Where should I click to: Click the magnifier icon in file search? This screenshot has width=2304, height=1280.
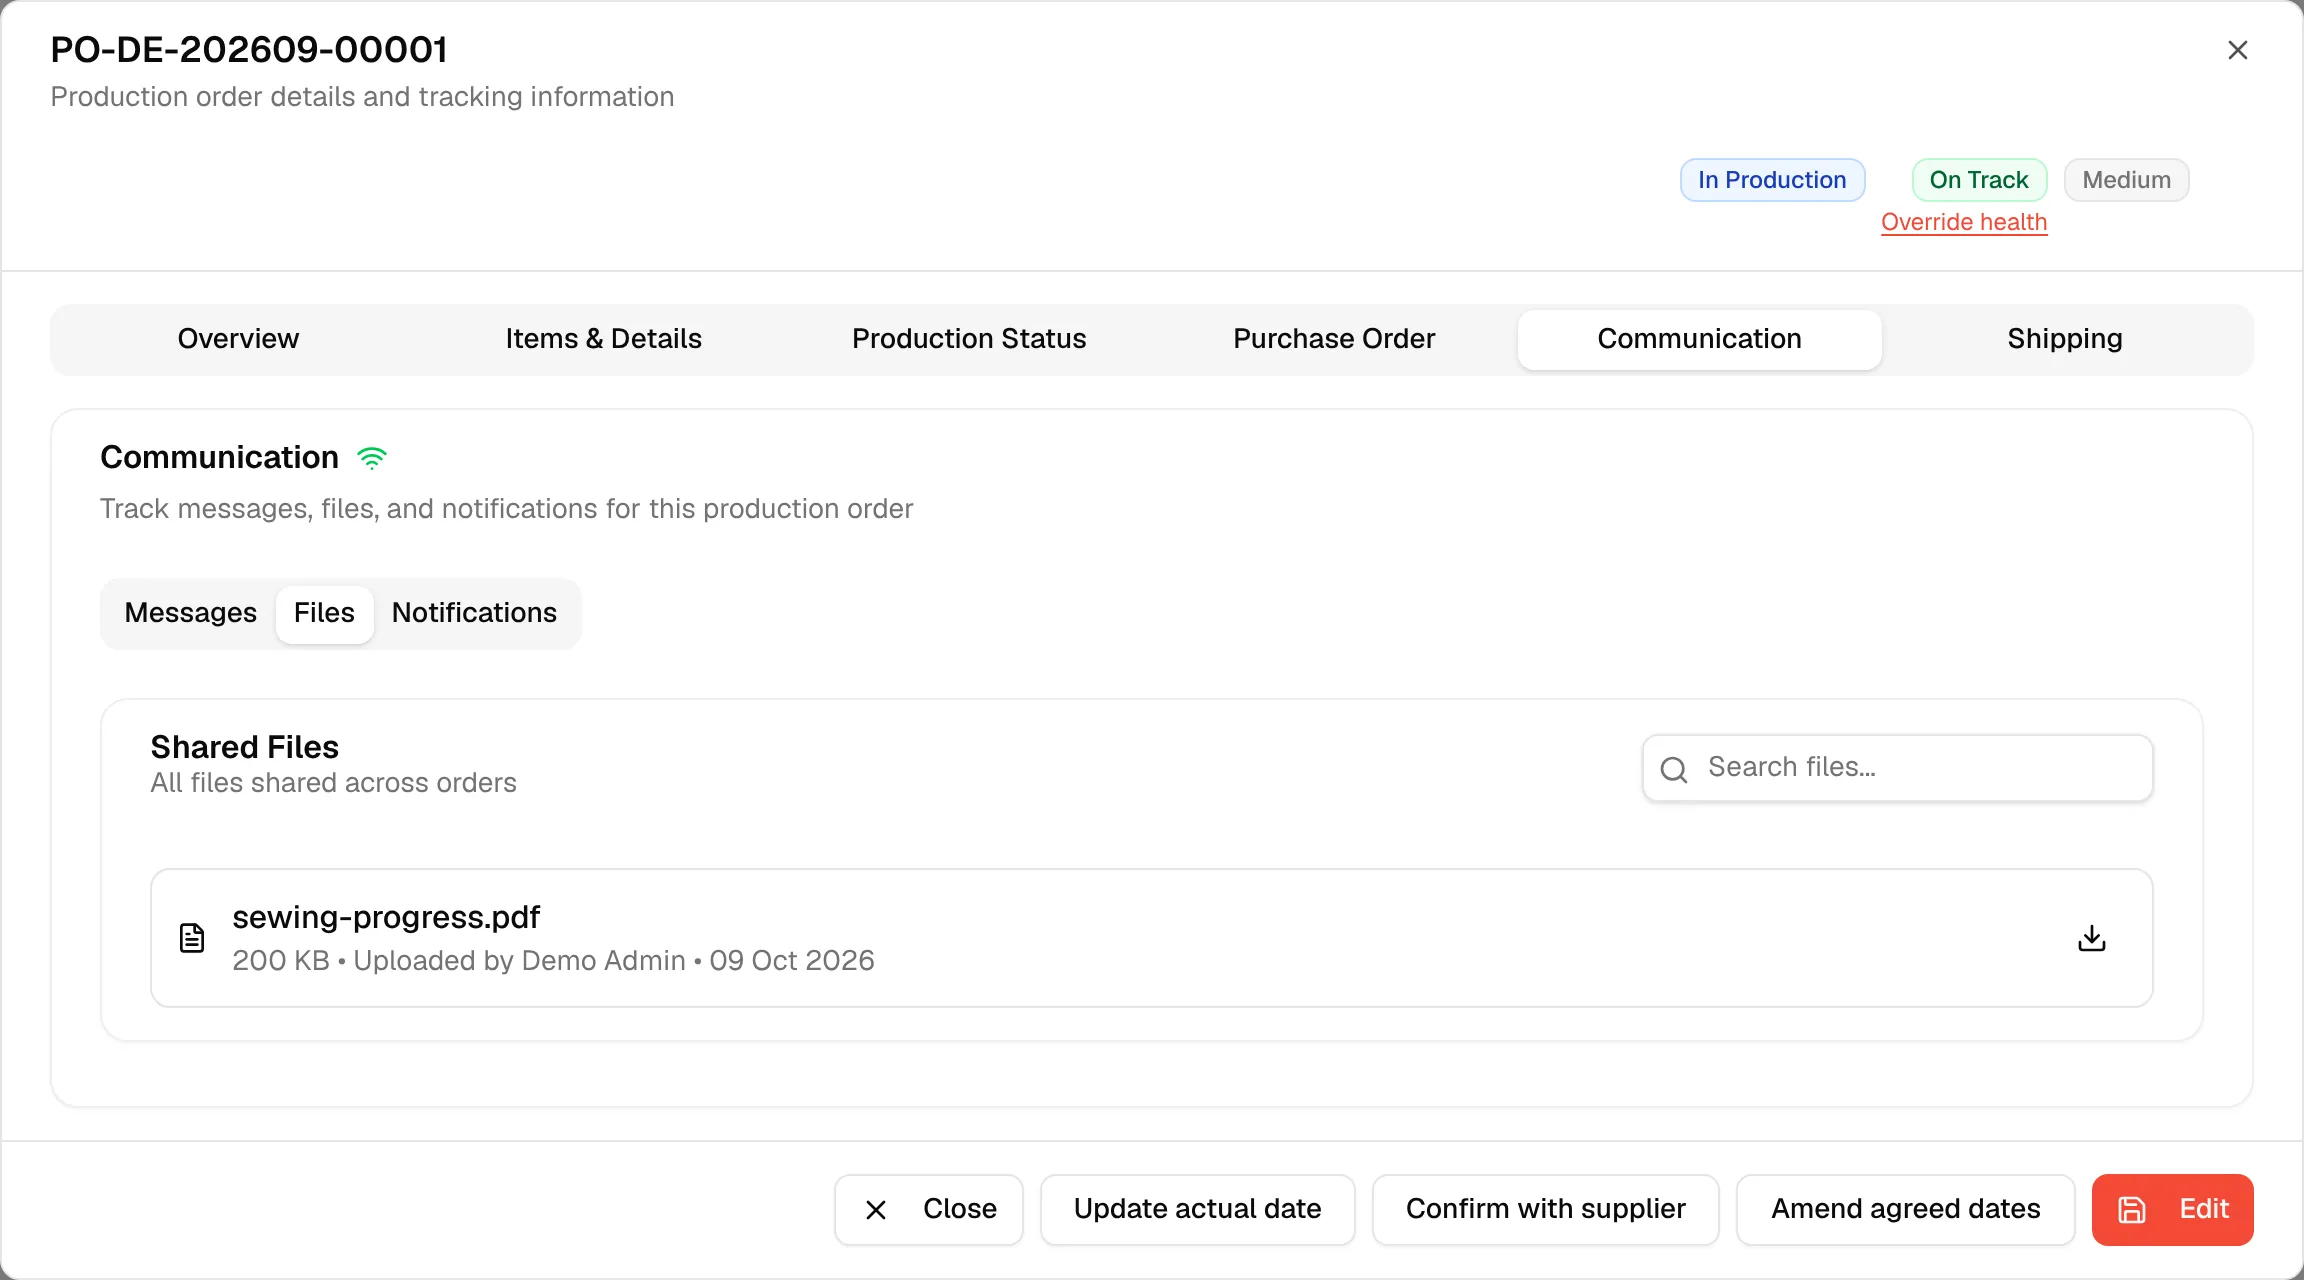coord(1674,769)
